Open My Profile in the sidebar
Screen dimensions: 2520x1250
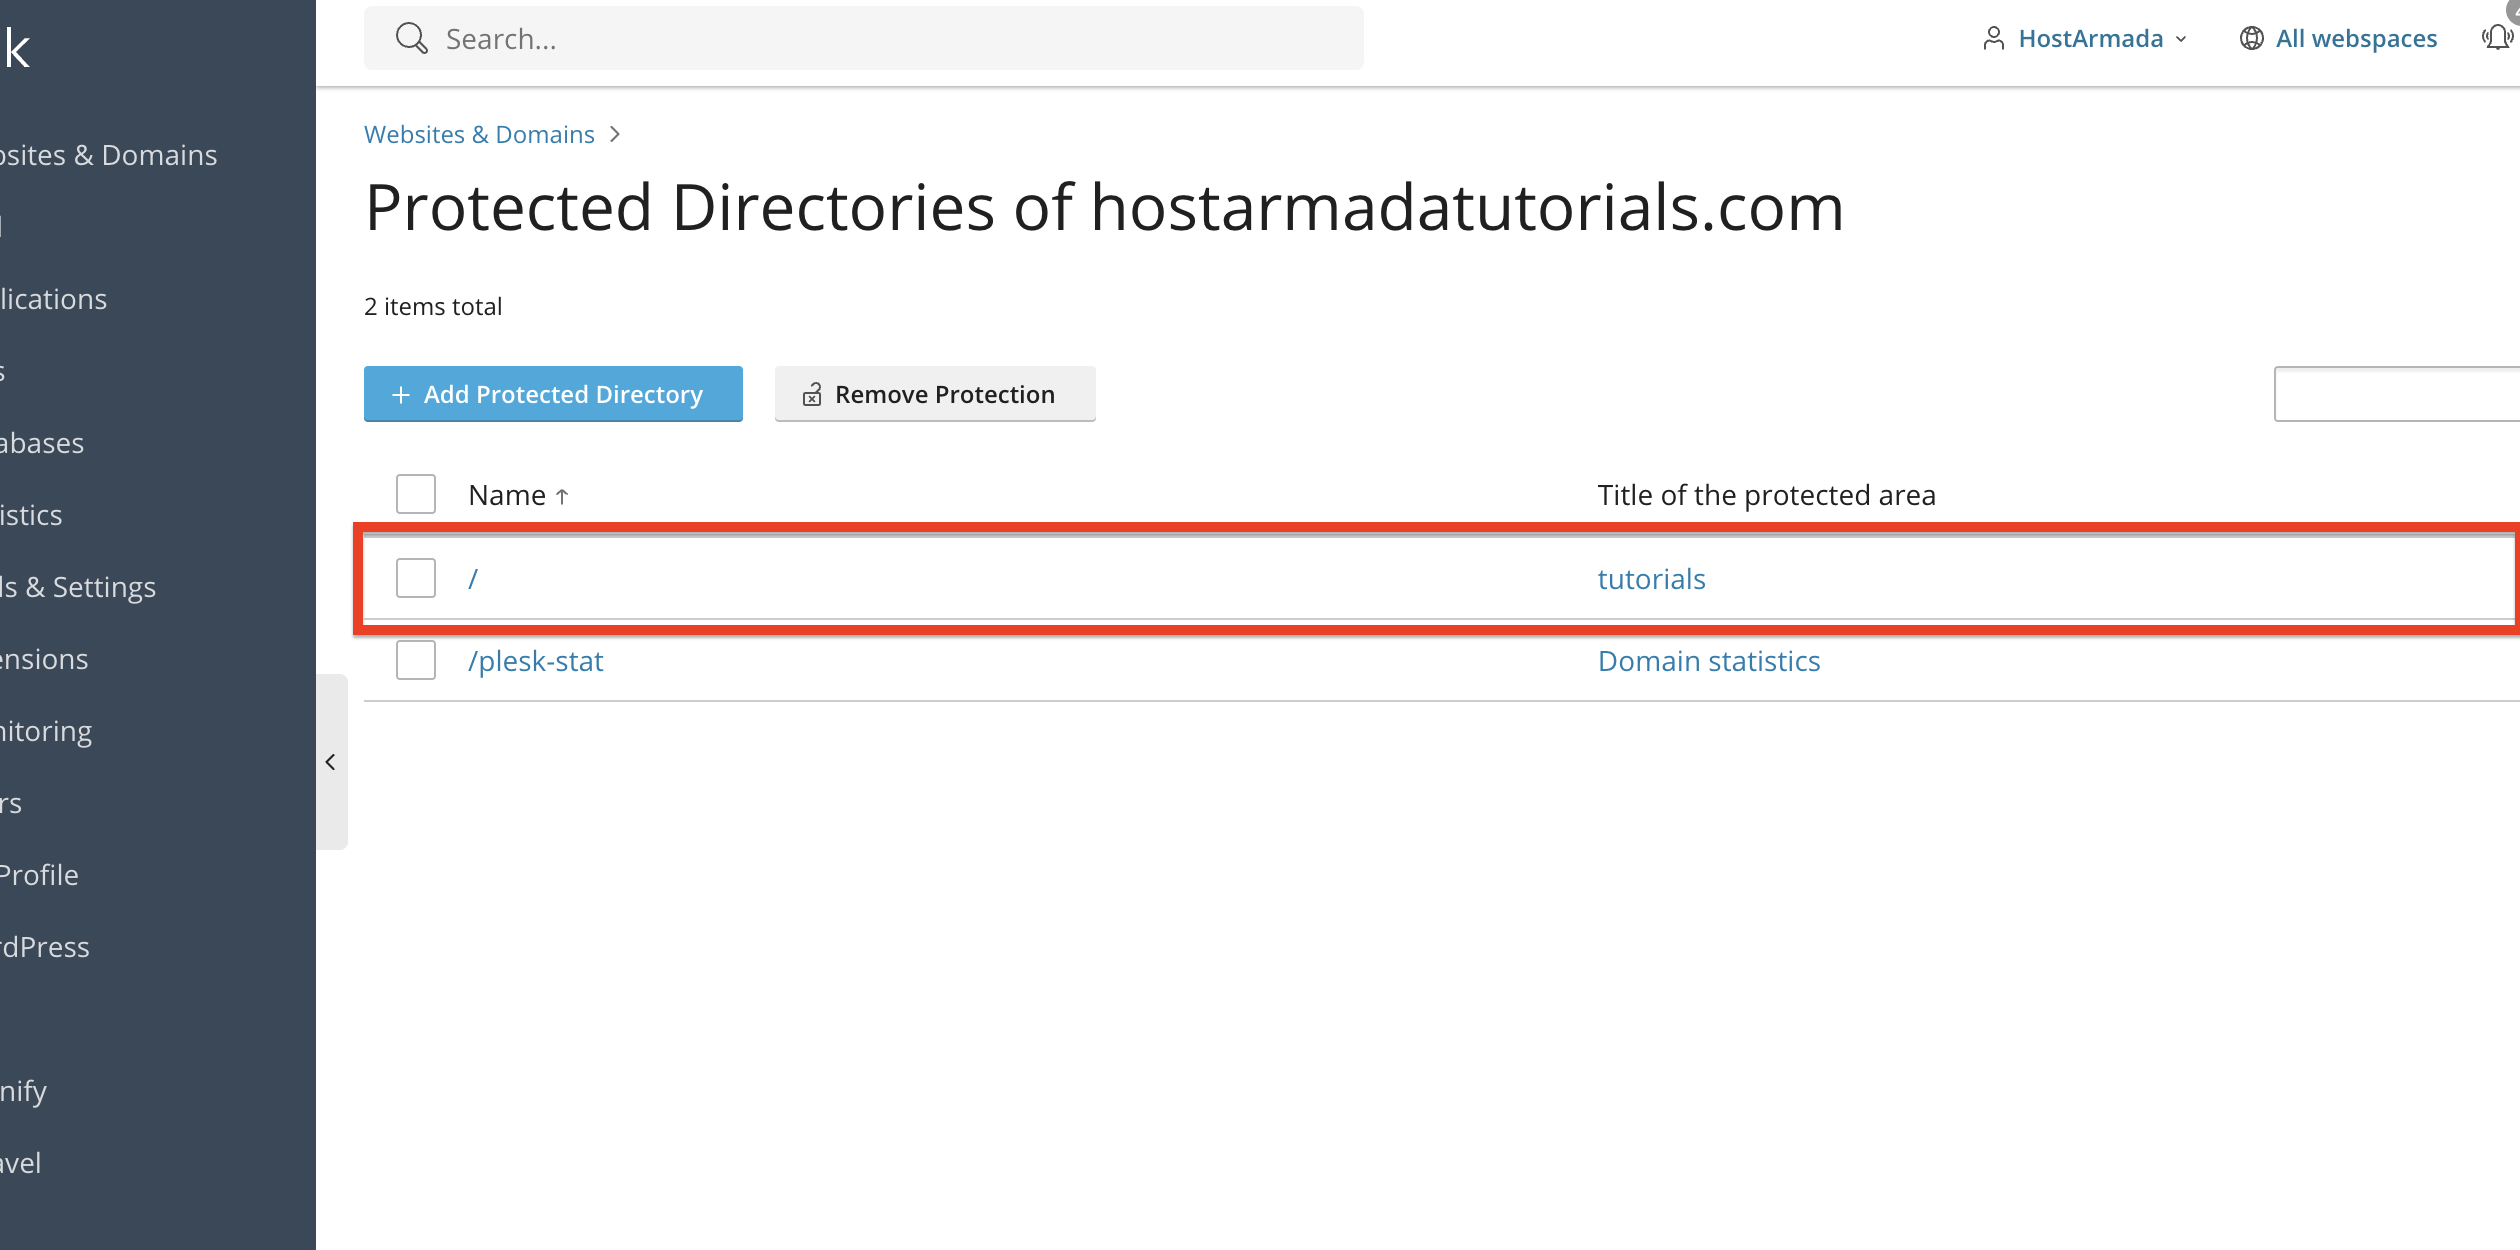click(x=39, y=875)
